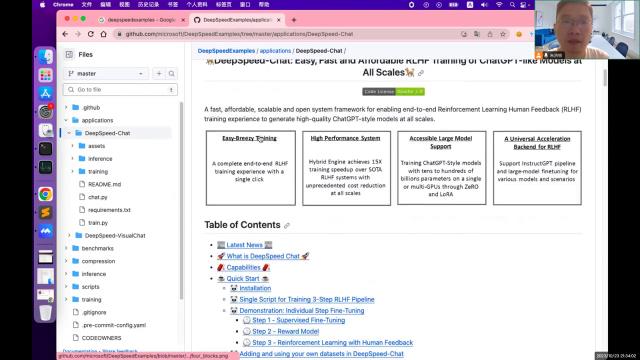Screen dimensions: 640x360
Task: Click the translate page icon in address bar
Action: pyautogui.click(x=477, y=34)
